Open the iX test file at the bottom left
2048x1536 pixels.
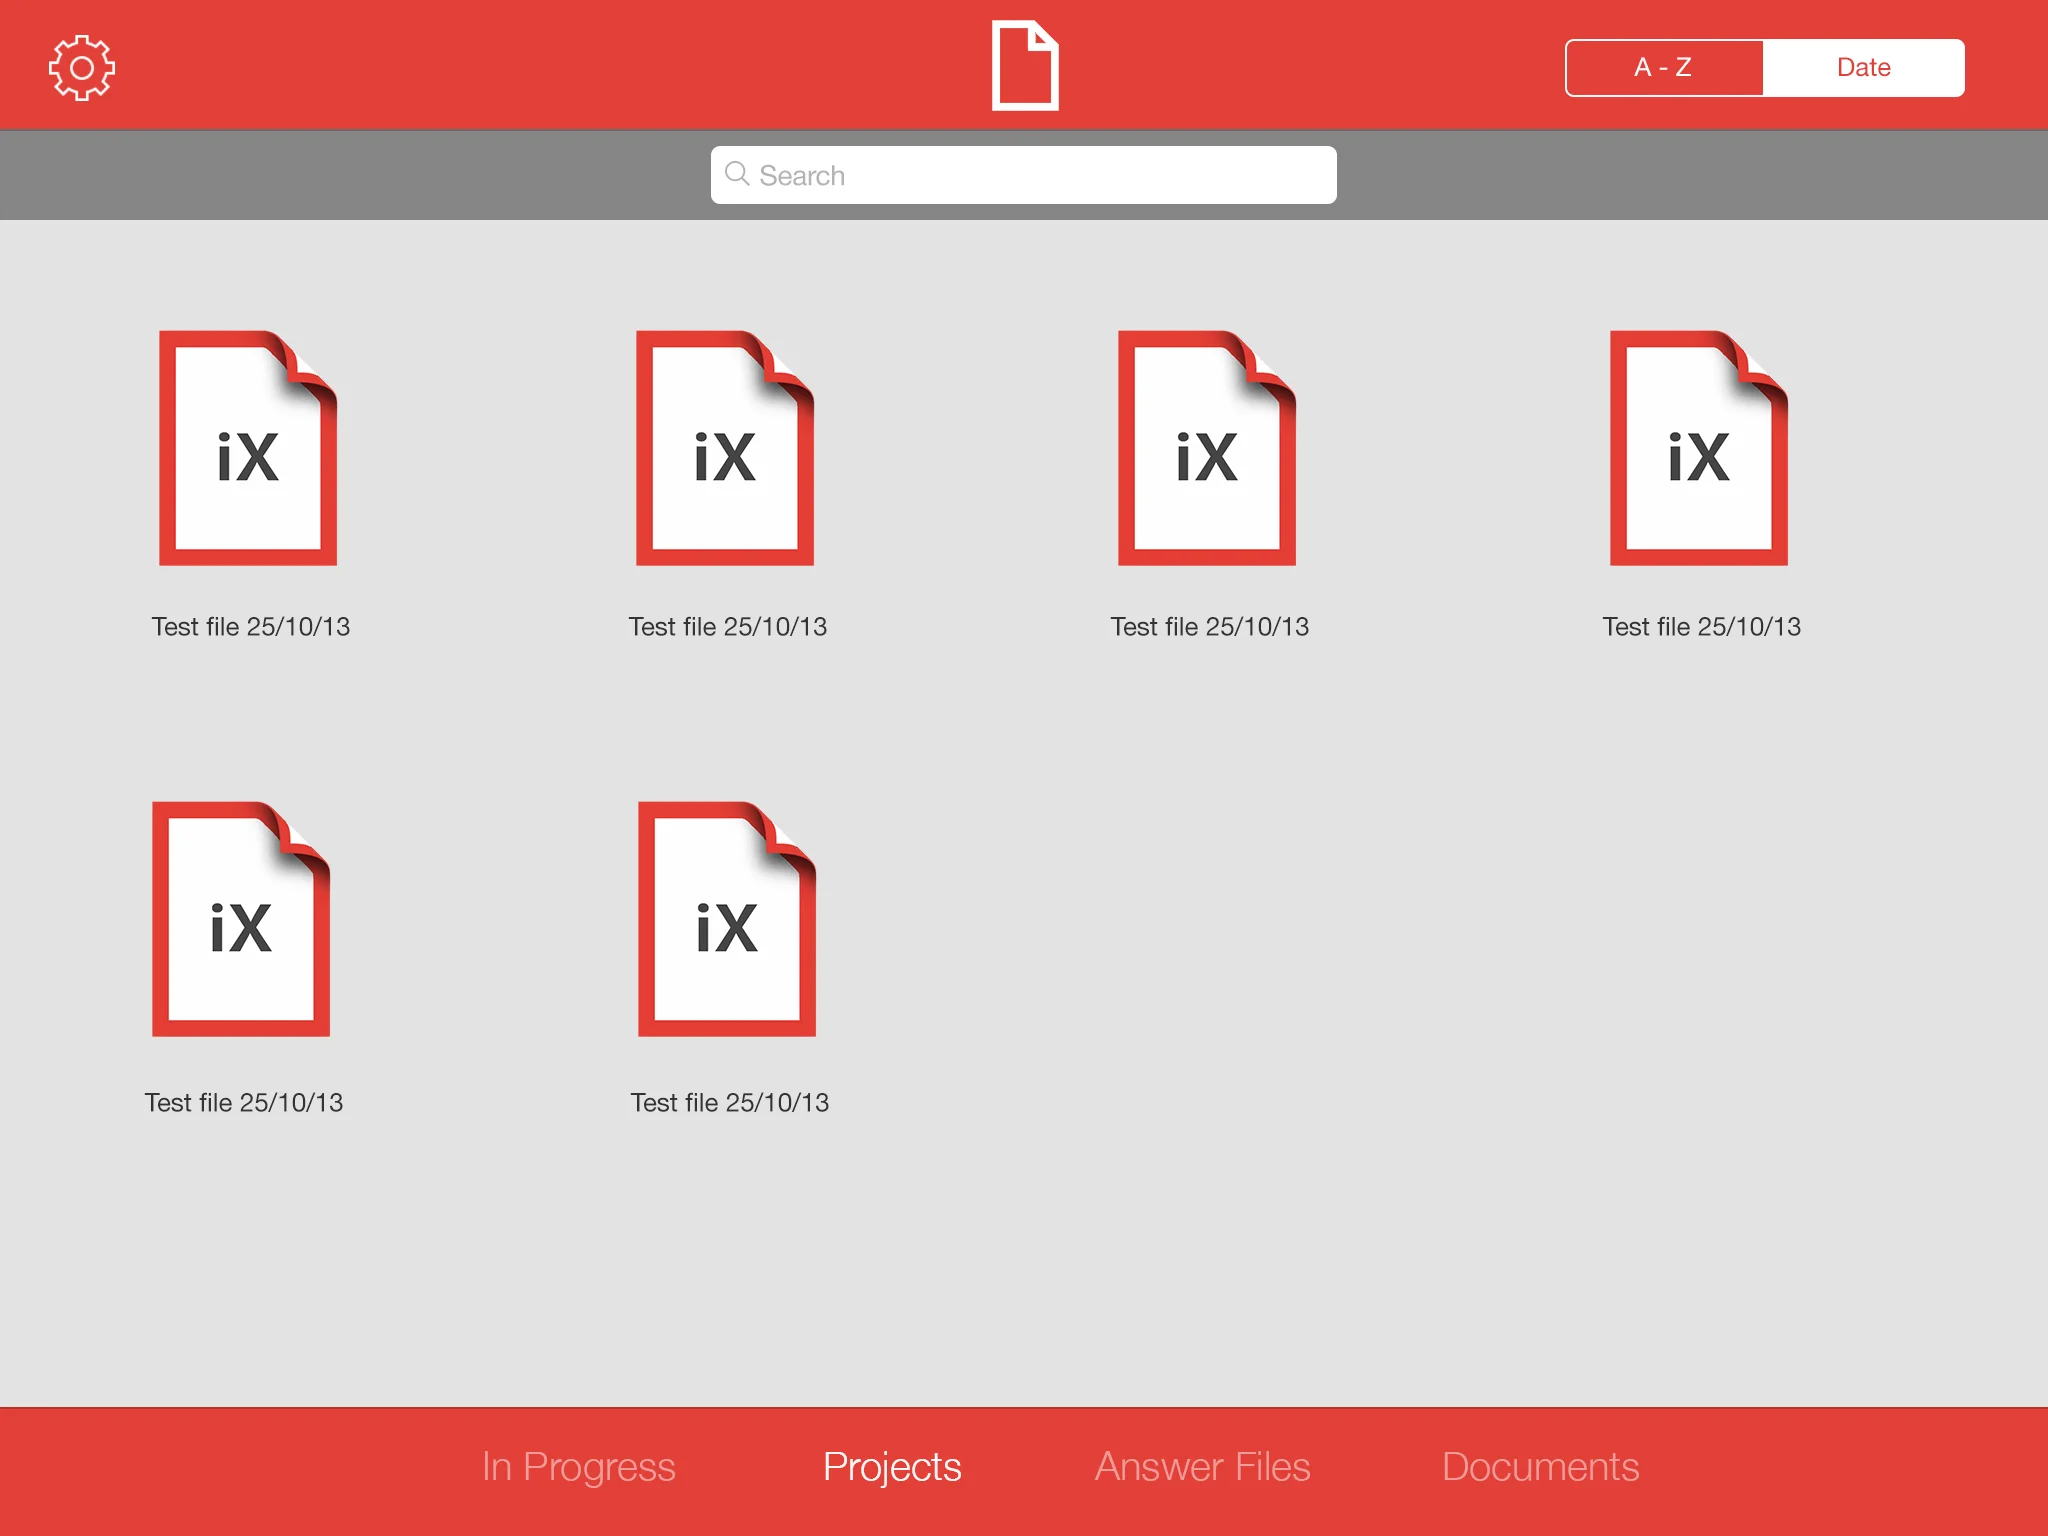pos(241,920)
